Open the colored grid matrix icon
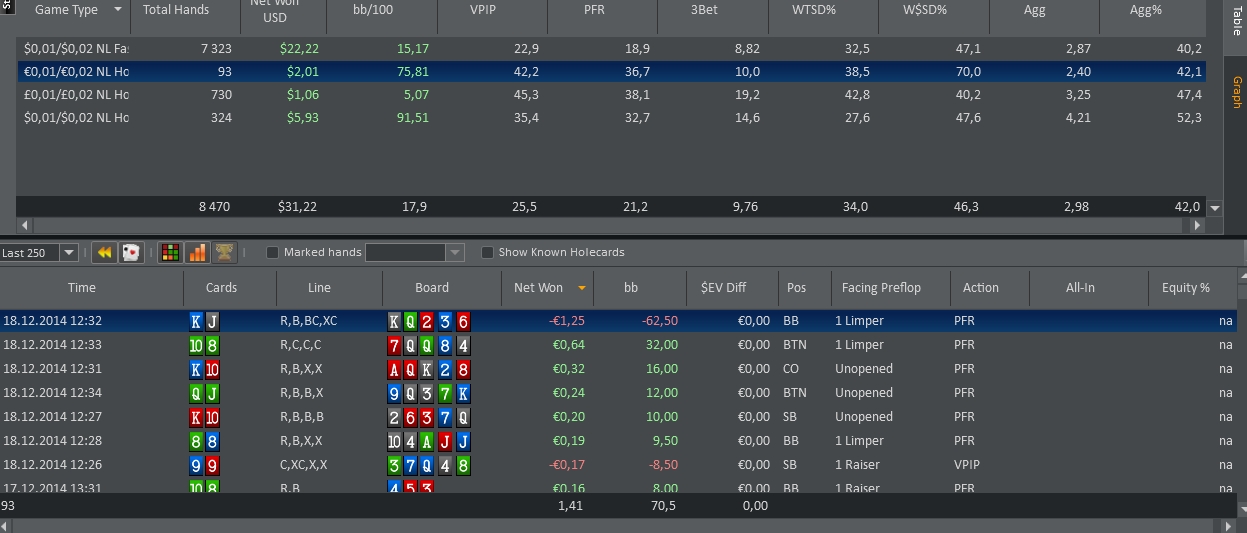Screen dimensions: 1247x533 (x=171, y=253)
